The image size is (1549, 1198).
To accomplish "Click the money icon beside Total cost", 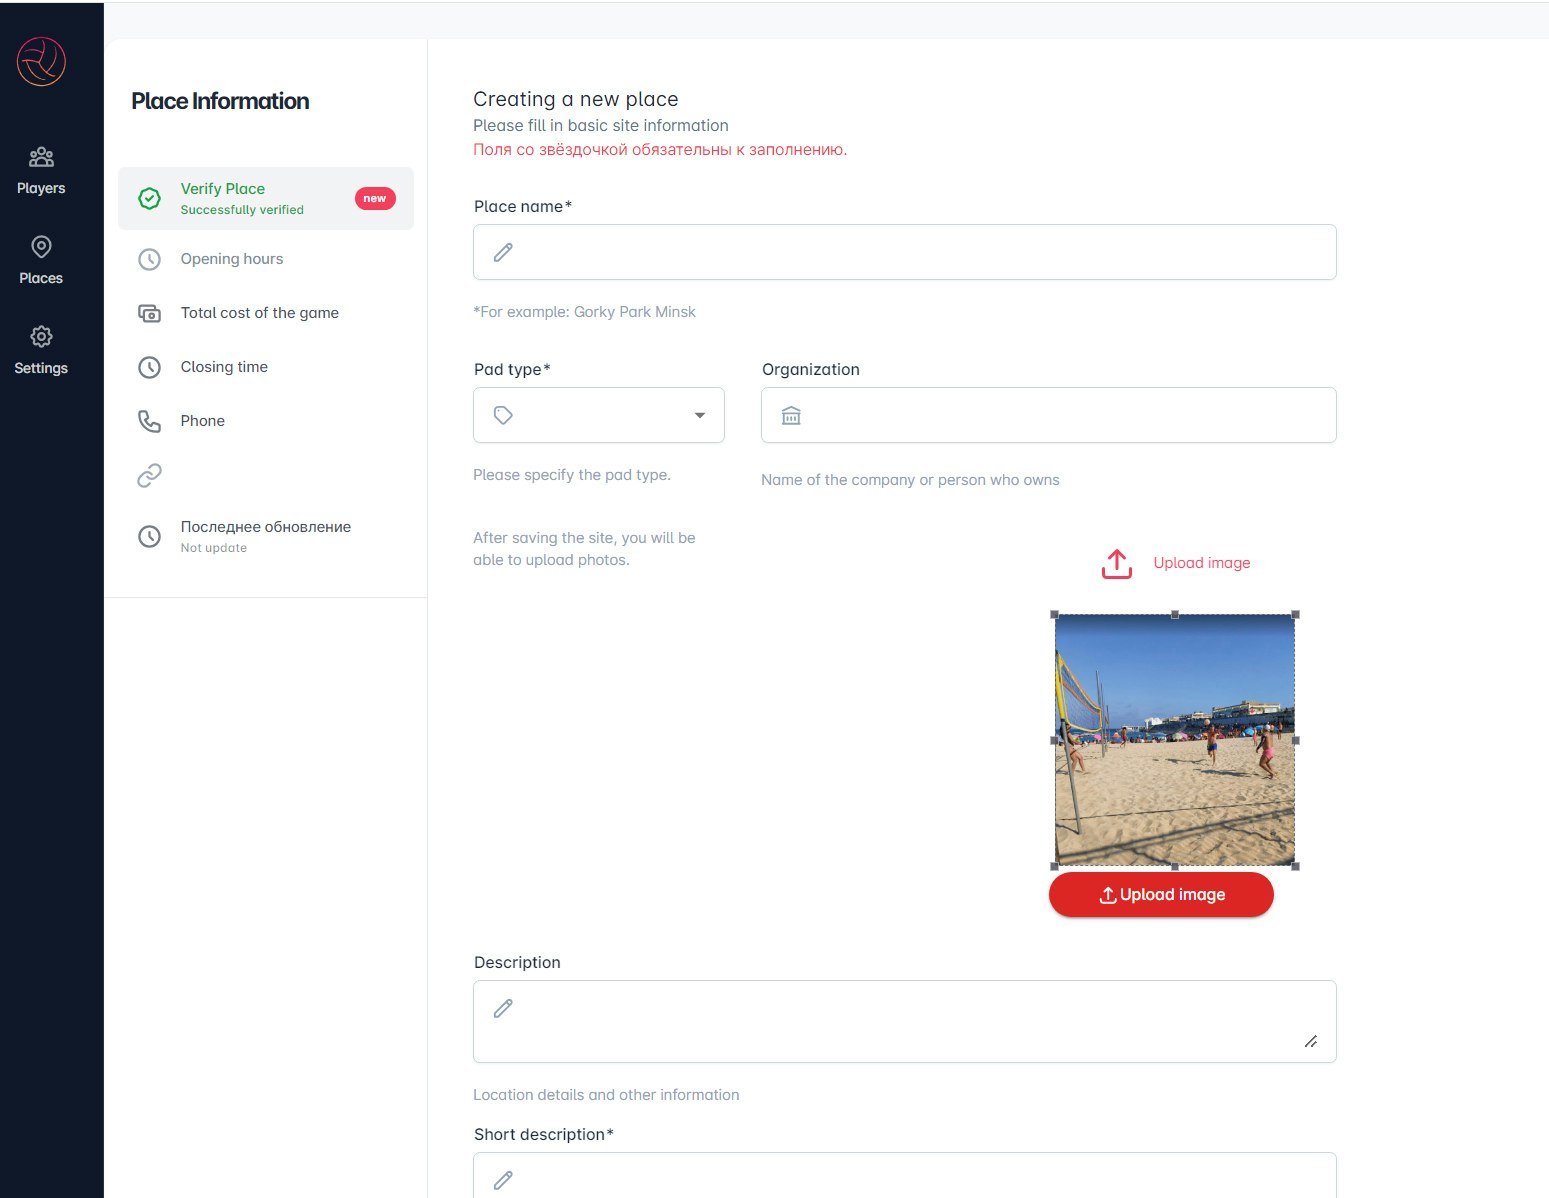I will click(149, 313).
